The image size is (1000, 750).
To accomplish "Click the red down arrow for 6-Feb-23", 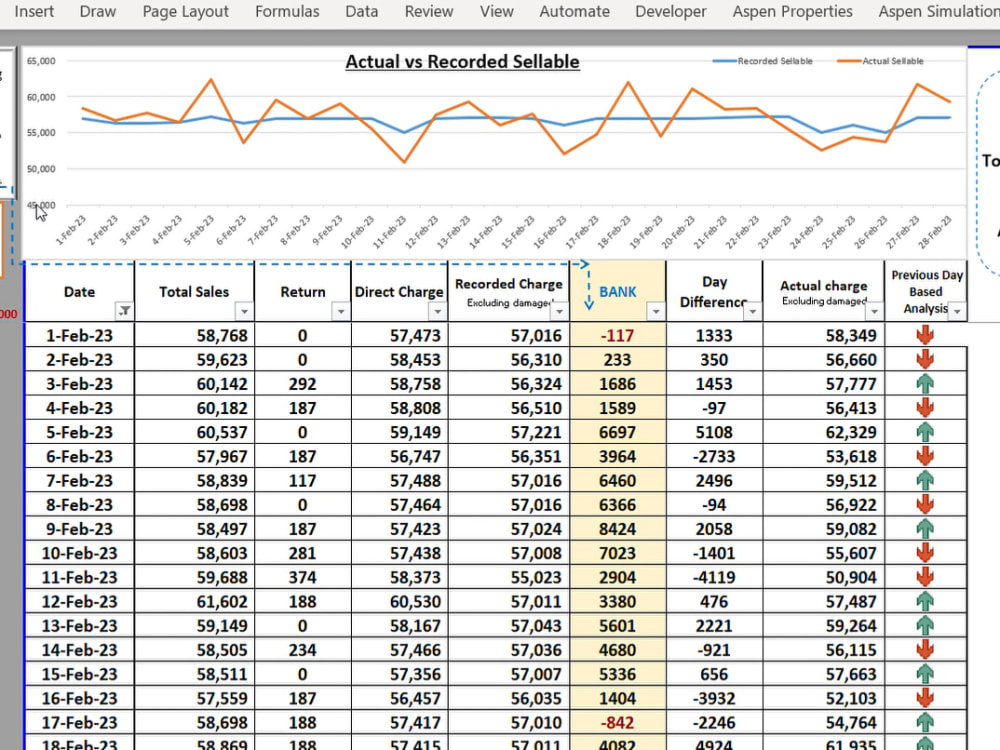I will pyautogui.click(x=924, y=456).
